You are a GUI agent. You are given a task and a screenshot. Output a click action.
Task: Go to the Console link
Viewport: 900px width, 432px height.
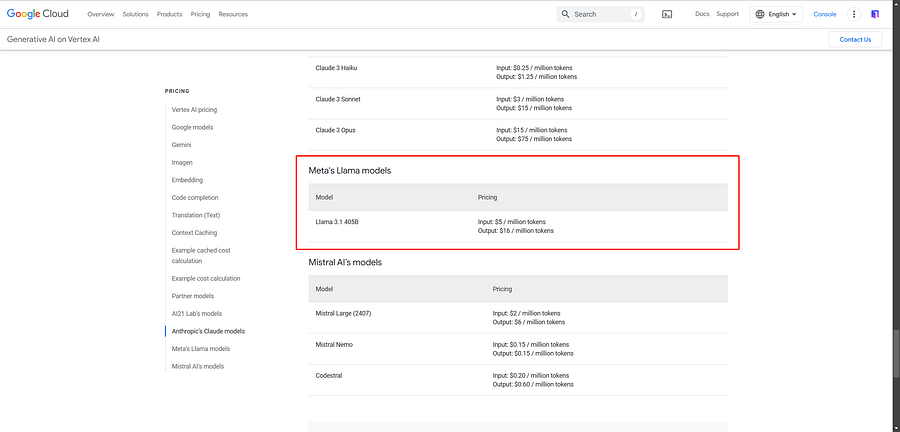[825, 14]
